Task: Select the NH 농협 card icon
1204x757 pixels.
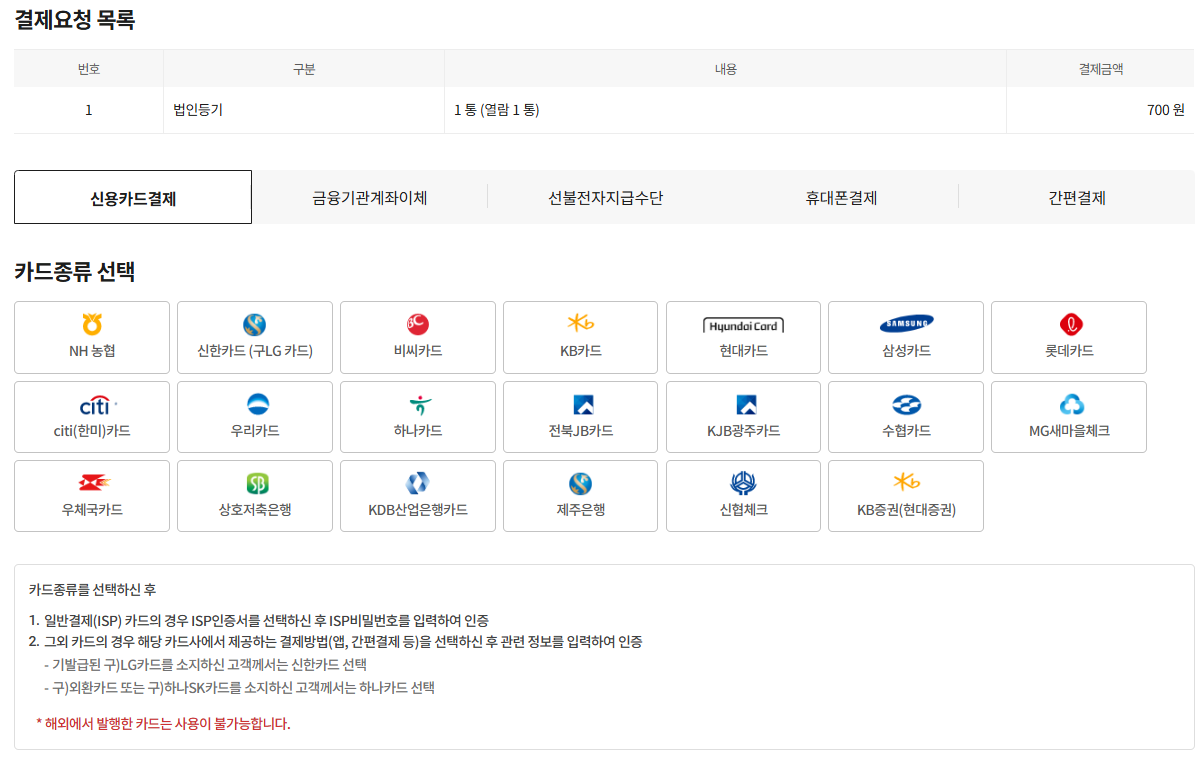Action: pyautogui.click(x=92, y=325)
